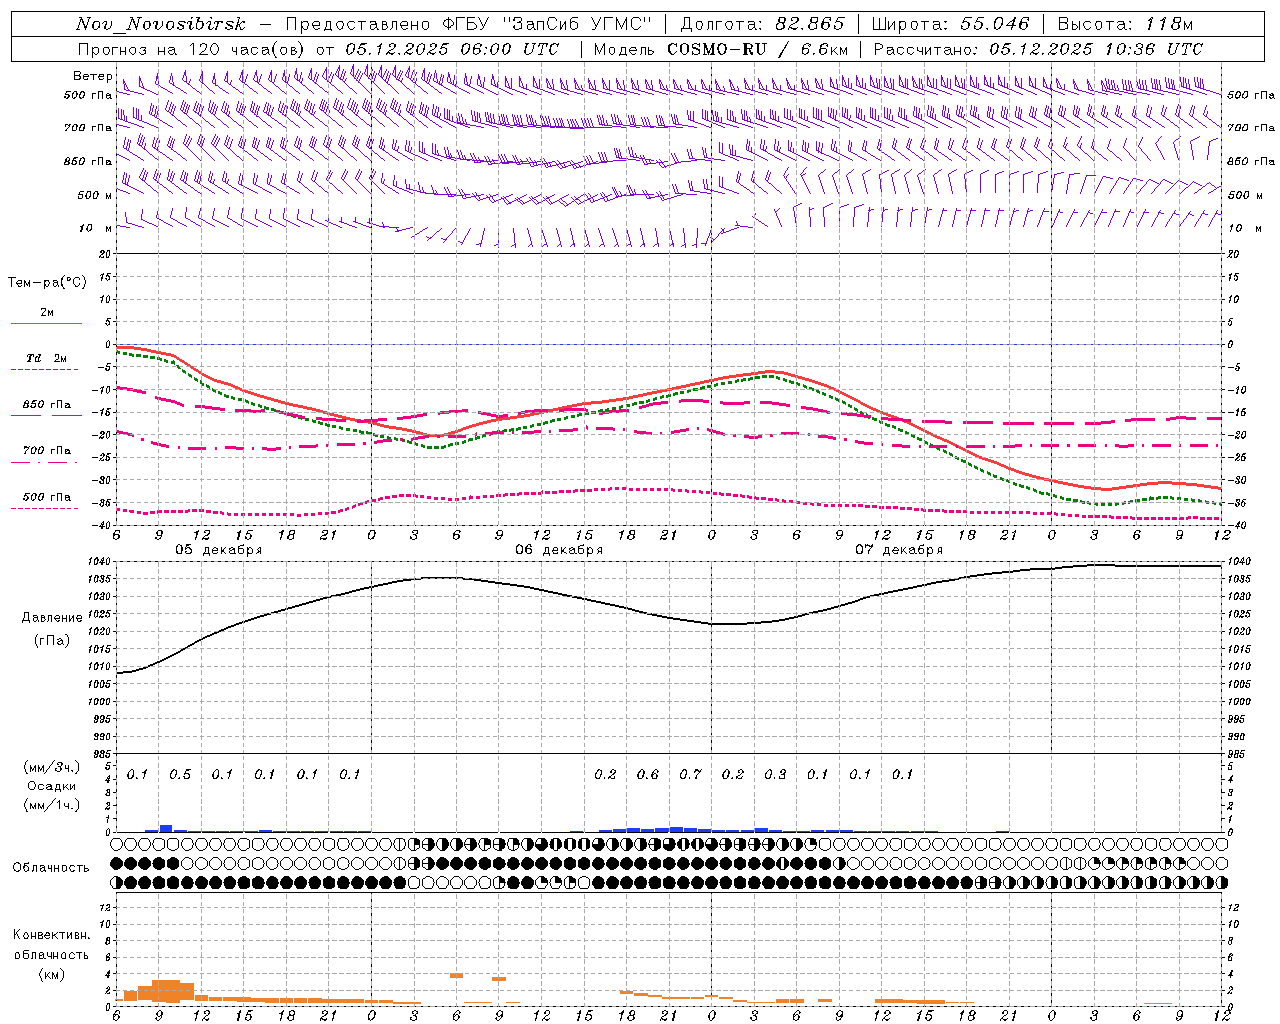Click the "Рассчитано: 05.12.2025 10:36 UTC" timestamp
This screenshot has width=1280, height=1024.
pos(1038,49)
